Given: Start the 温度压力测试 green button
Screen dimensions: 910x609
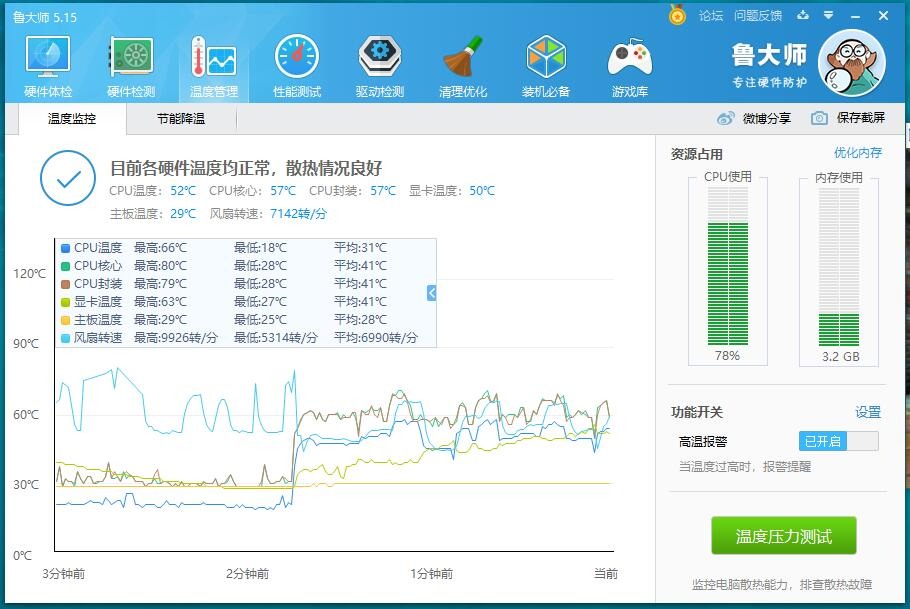Looking at the screenshot, I should coord(783,536).
